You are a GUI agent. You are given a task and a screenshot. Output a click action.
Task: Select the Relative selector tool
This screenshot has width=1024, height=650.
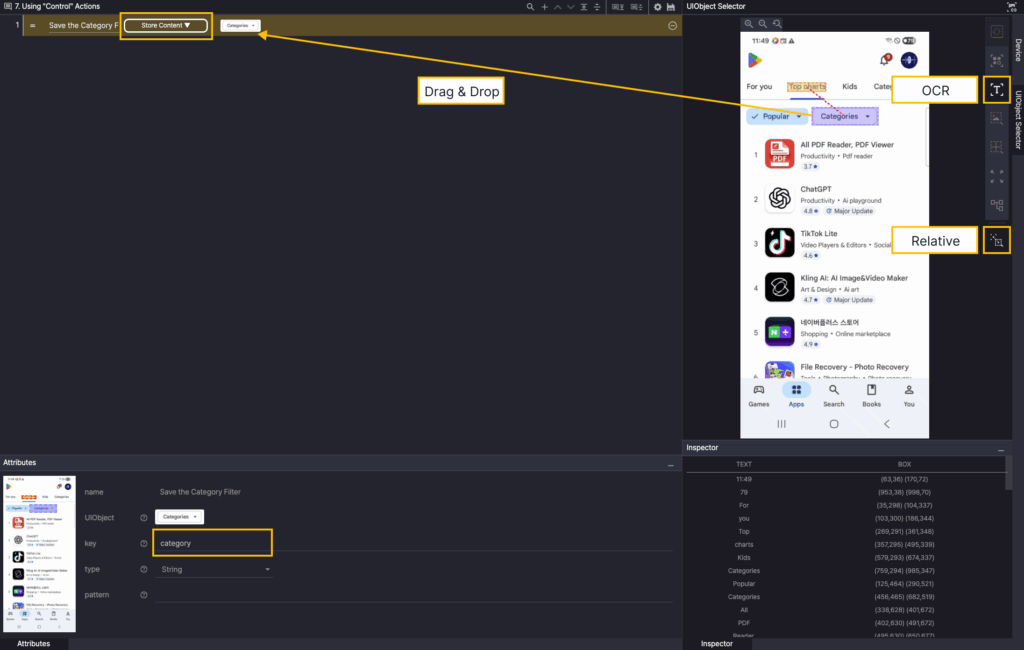[x=996, y=240]
